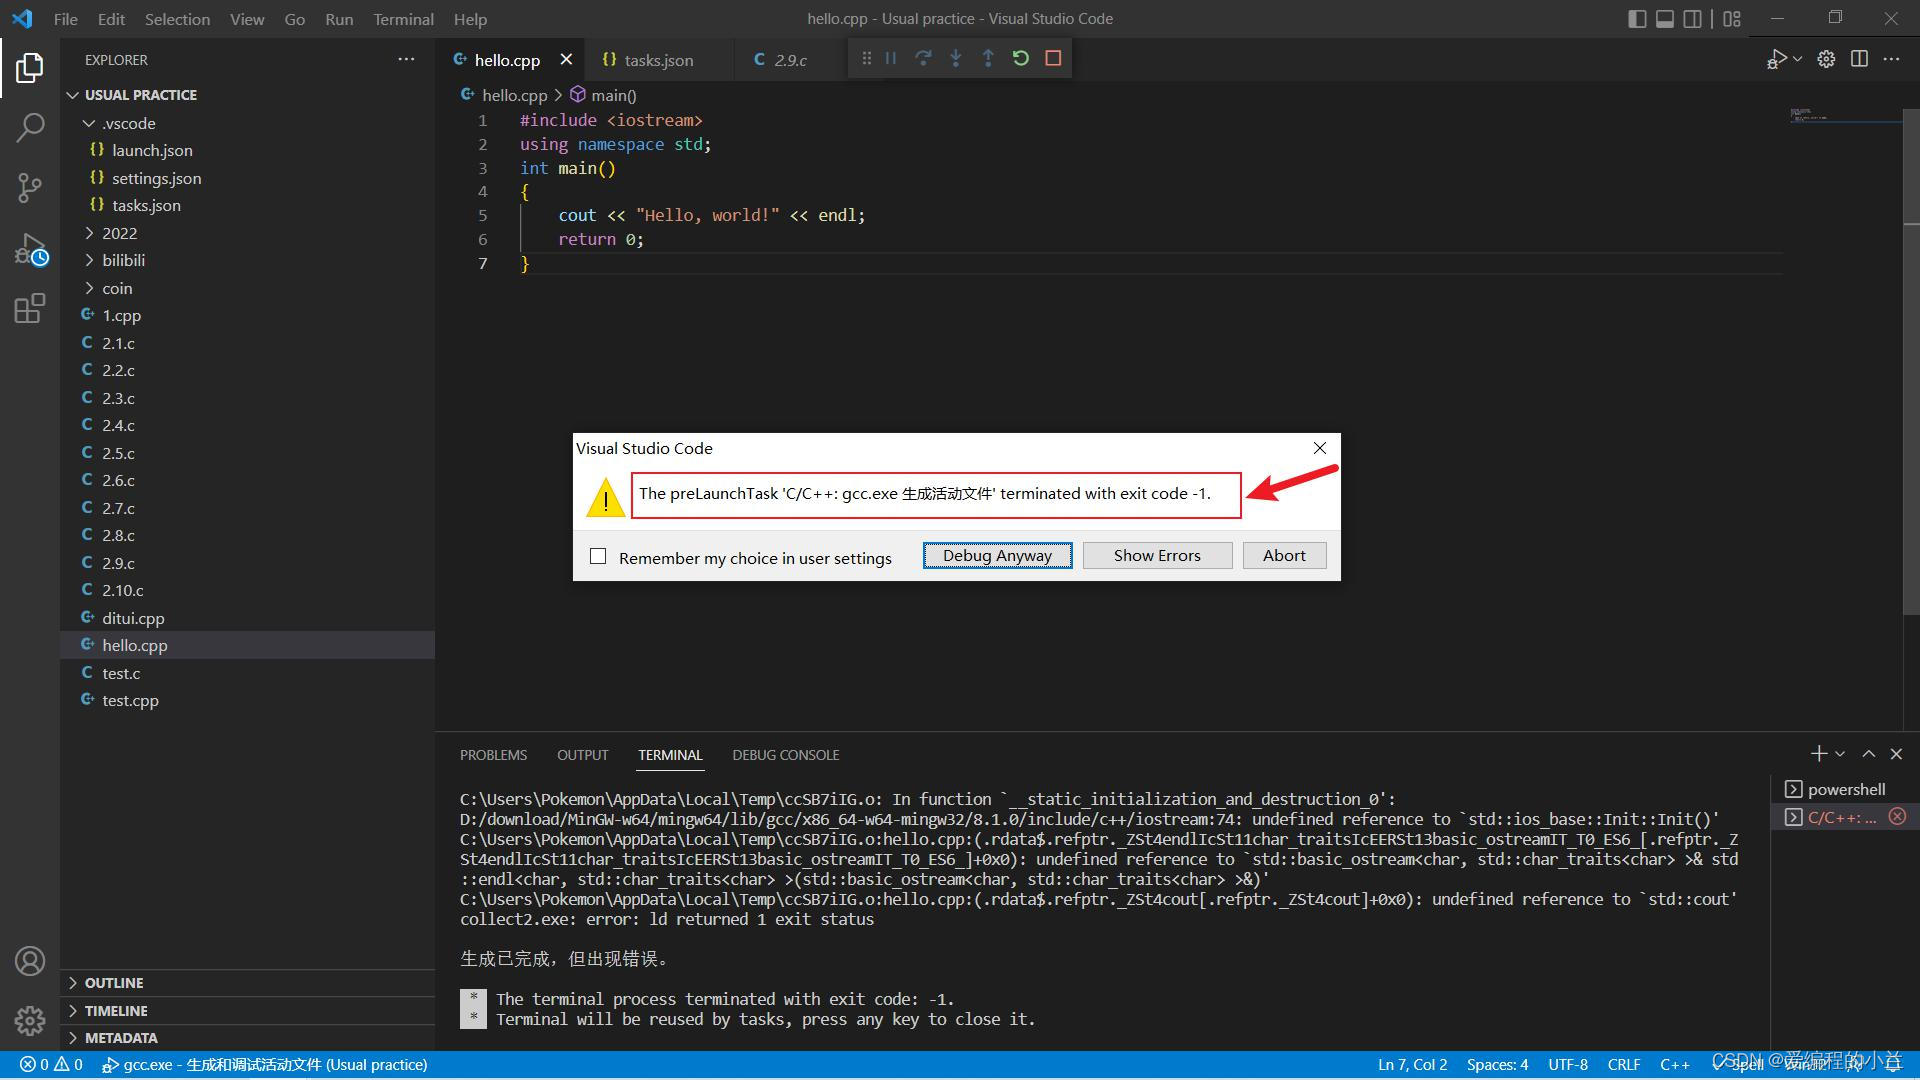The image size is (1920, 1080).
Task: Switch to the PROBLEMS panel tab
Action: tap(493, 755)
